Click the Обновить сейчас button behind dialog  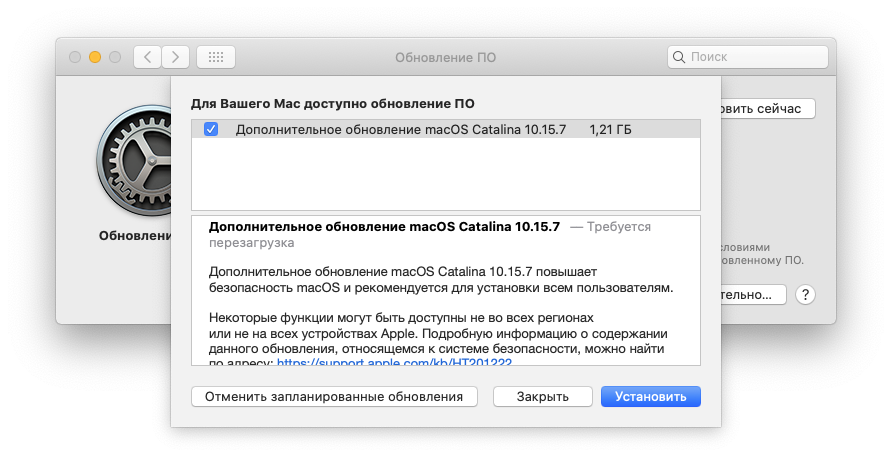pos(768,109)
